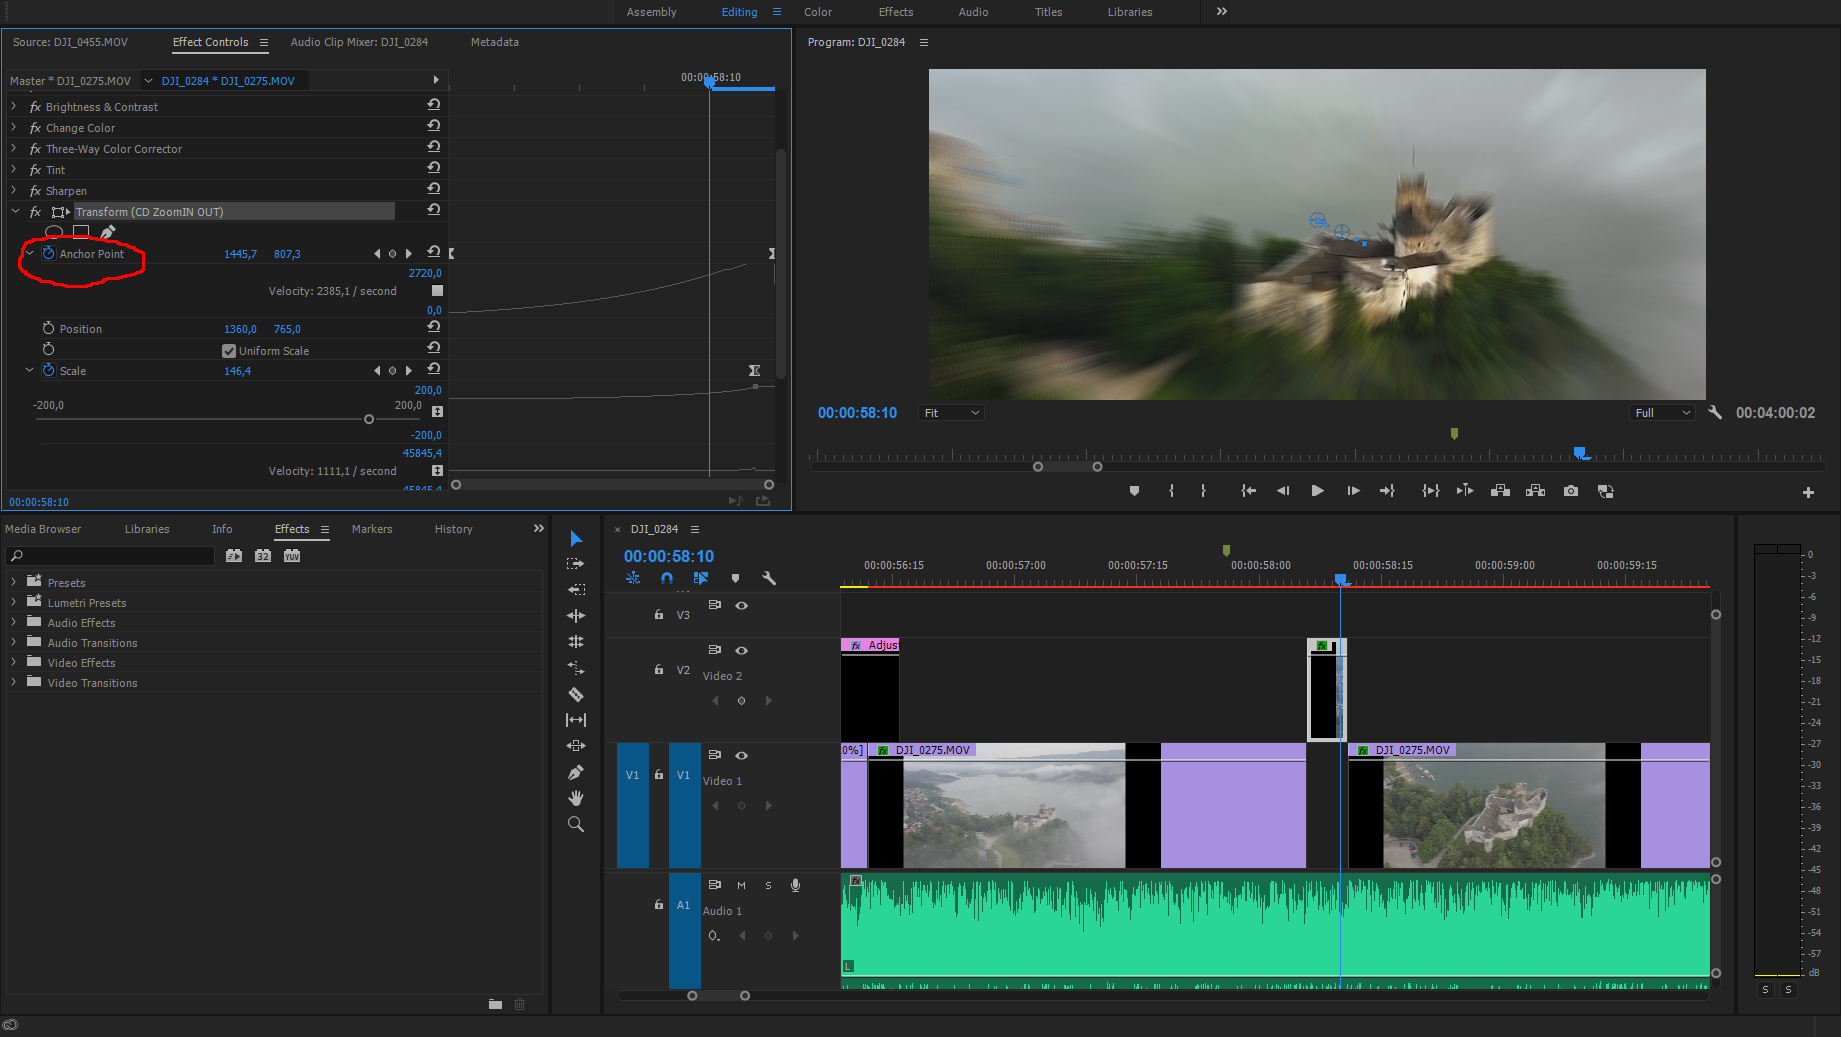Select the Slide tool
Image resolution: width=1841 pixels, height=1037 pixels.
tap(576, 746)
